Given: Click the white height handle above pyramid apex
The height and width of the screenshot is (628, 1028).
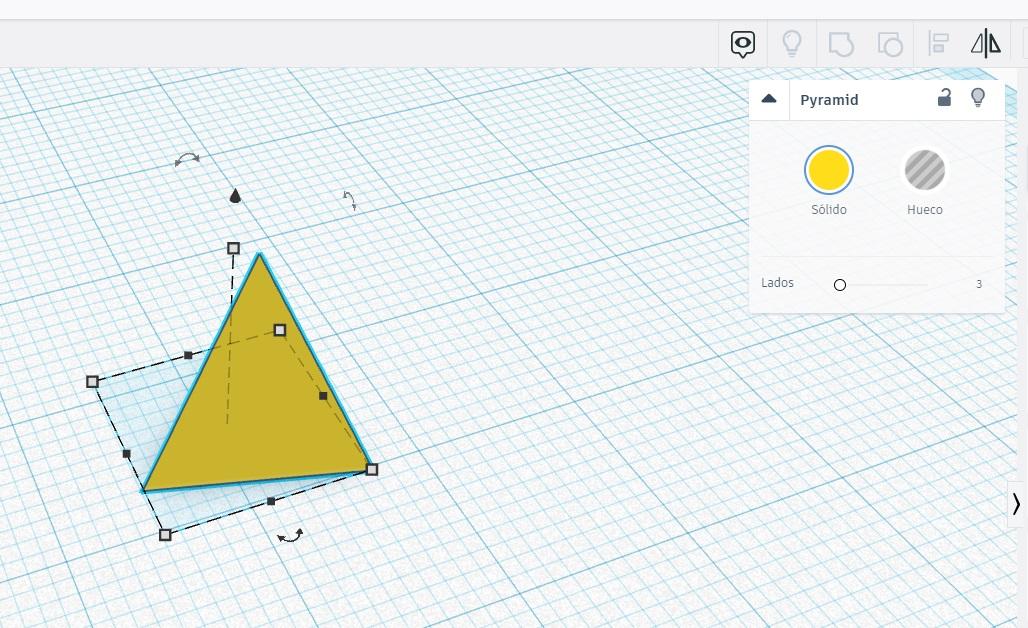Looking at the screenshot, I should 233,248.
